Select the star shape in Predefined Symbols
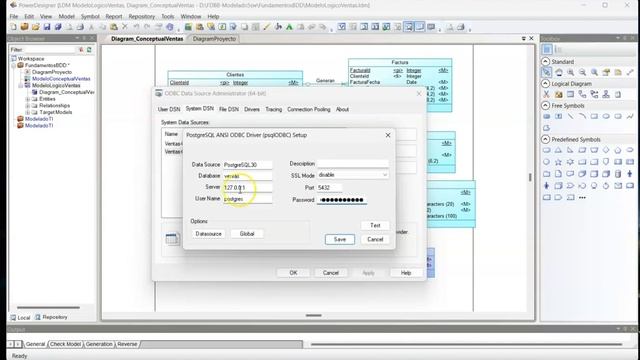 [559, 162]
